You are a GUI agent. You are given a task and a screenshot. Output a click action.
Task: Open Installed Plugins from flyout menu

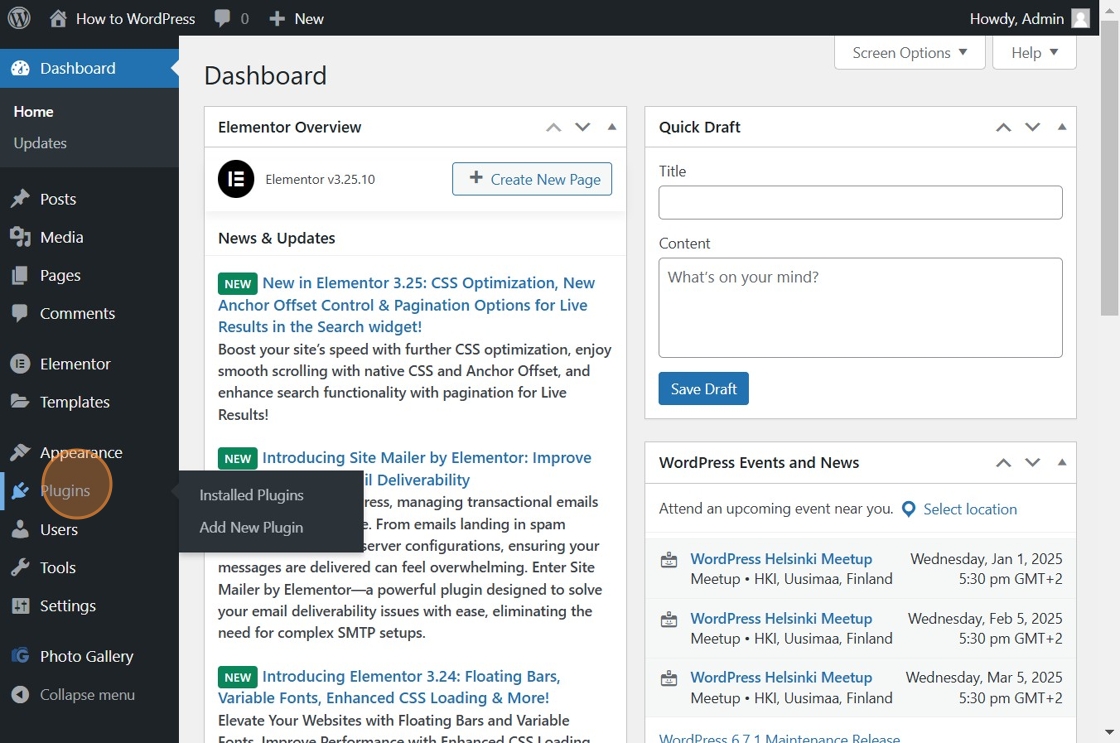[251, 495]
